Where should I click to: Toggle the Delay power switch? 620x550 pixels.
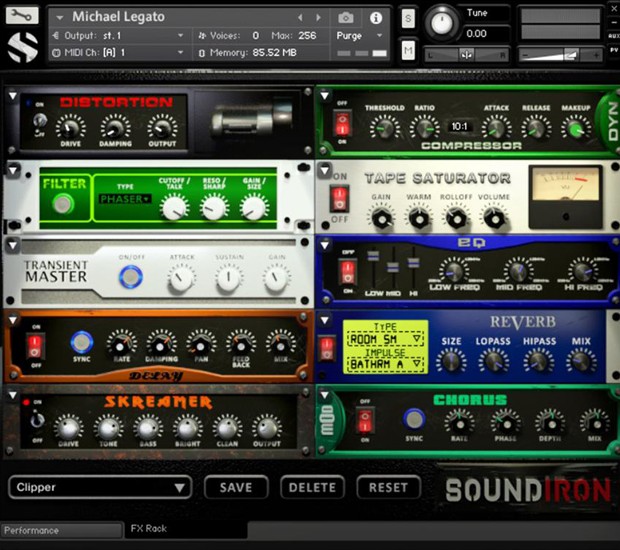(35, 346)
